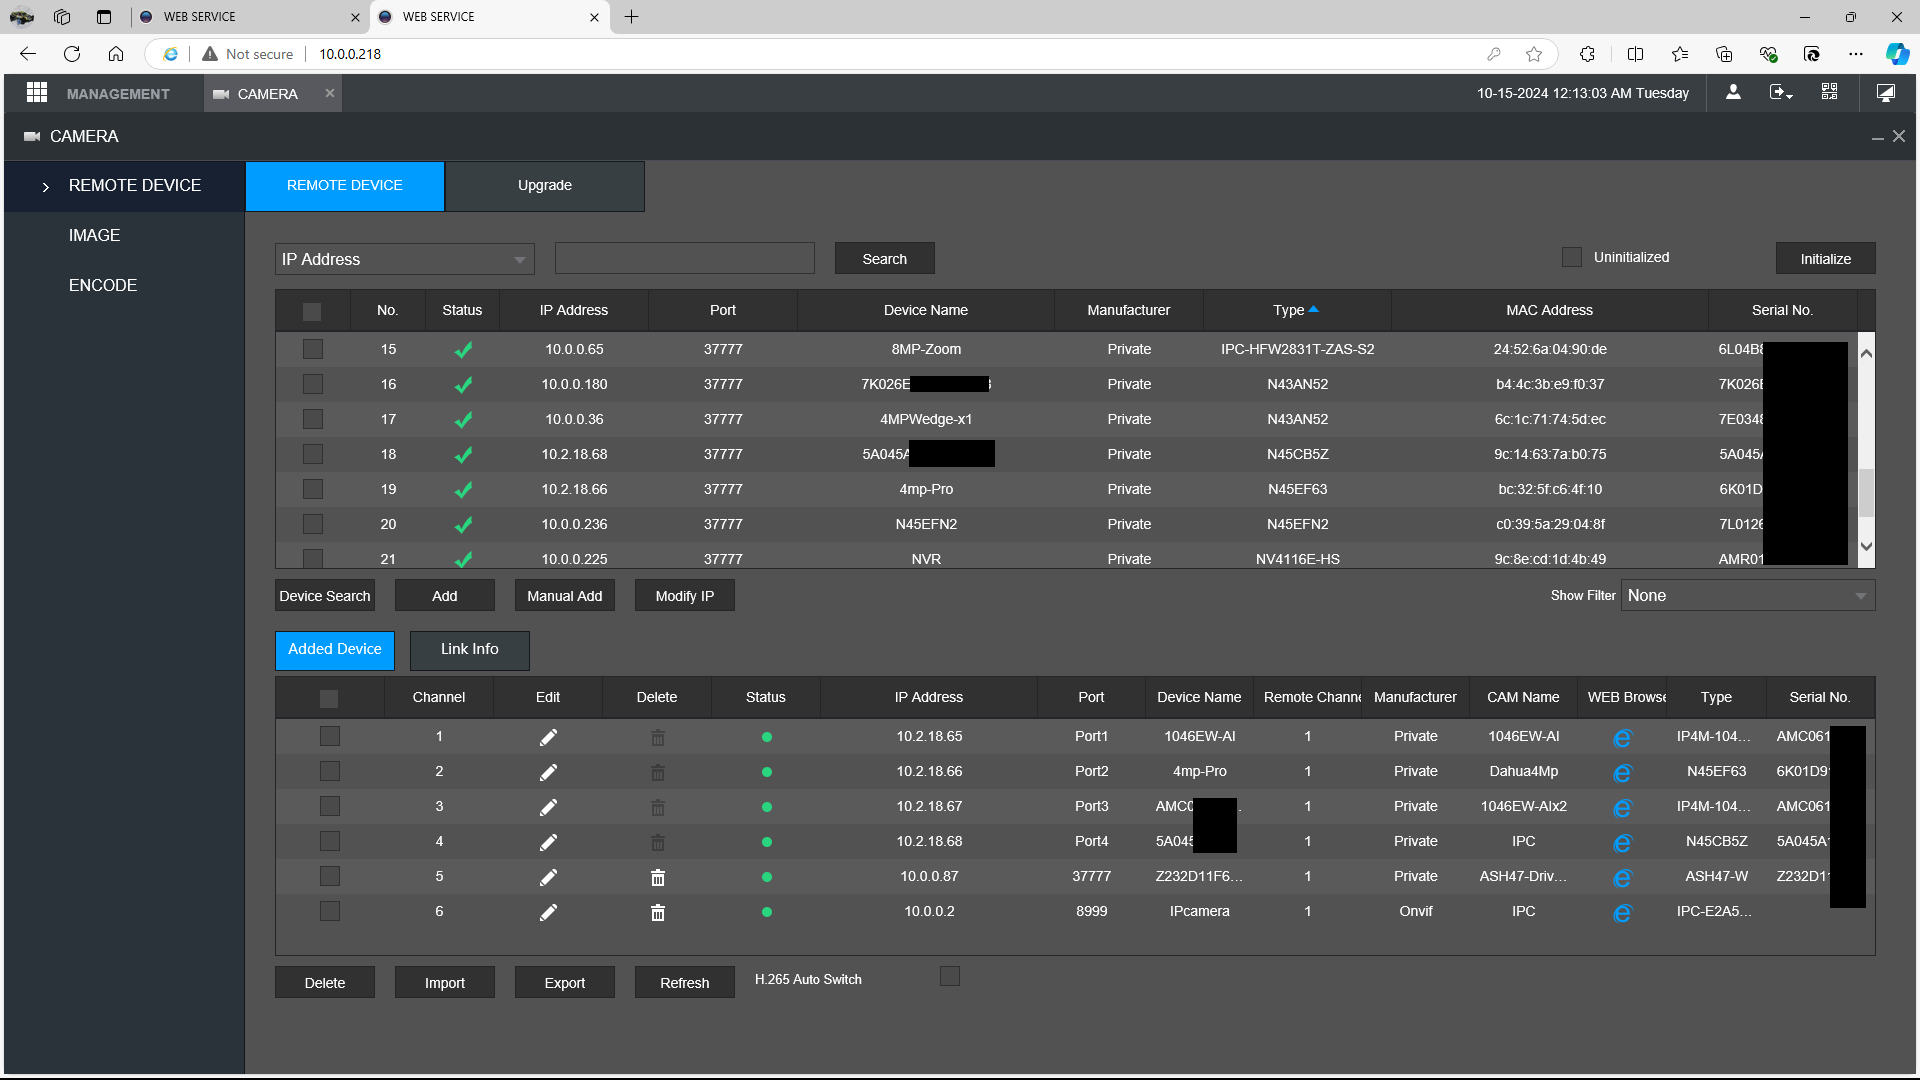The width and height of the screenshot is (1920, 1080).
Task: Check the select-all box in search results header
Action: 312,311
